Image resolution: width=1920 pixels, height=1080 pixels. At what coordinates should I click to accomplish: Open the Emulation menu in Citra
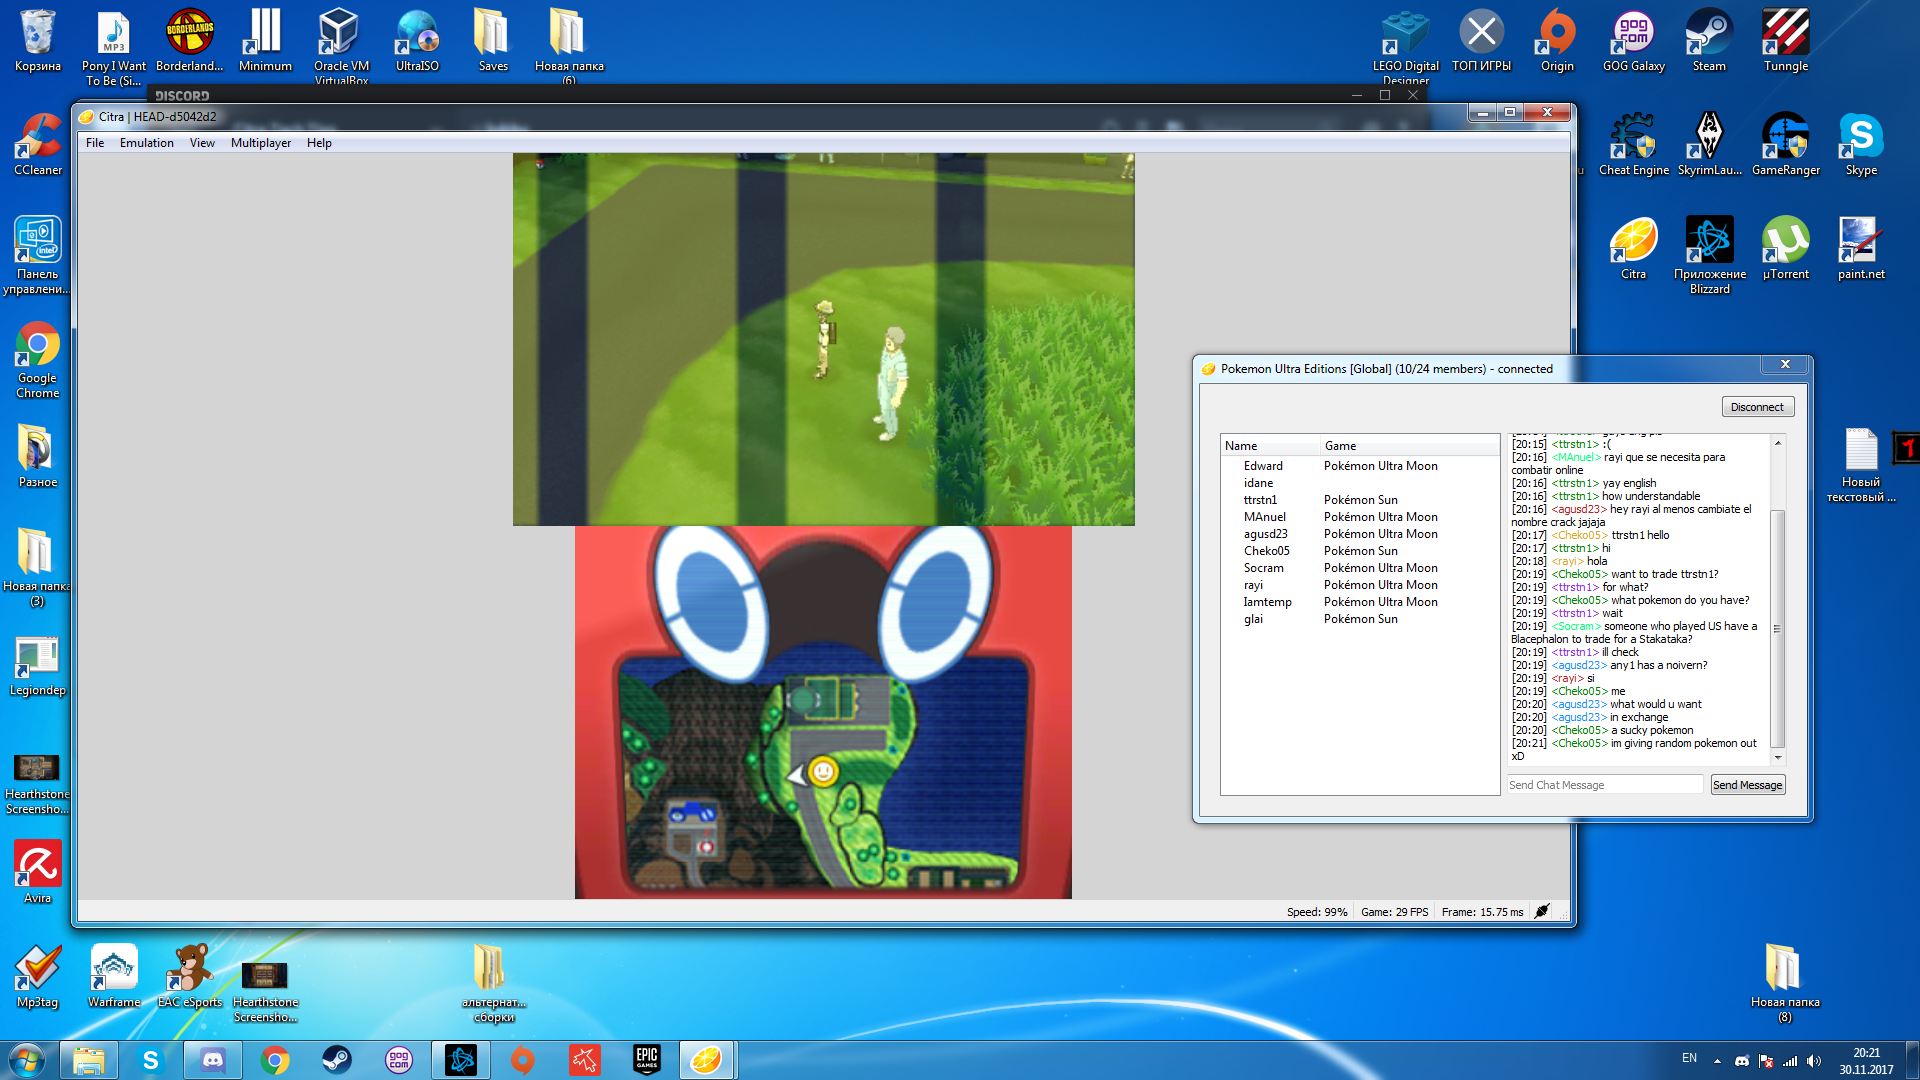coord(147,143)
